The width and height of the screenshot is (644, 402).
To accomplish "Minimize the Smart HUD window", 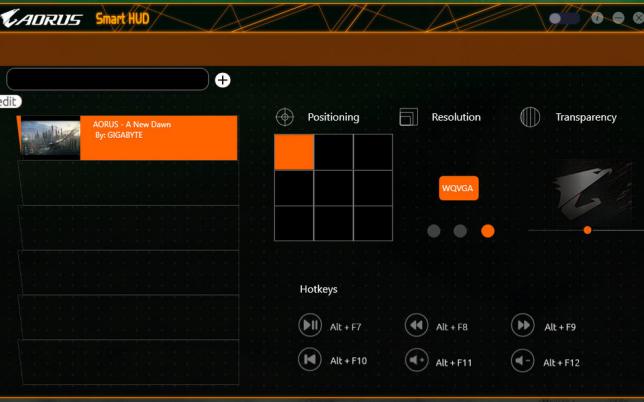I will (618, 18).
